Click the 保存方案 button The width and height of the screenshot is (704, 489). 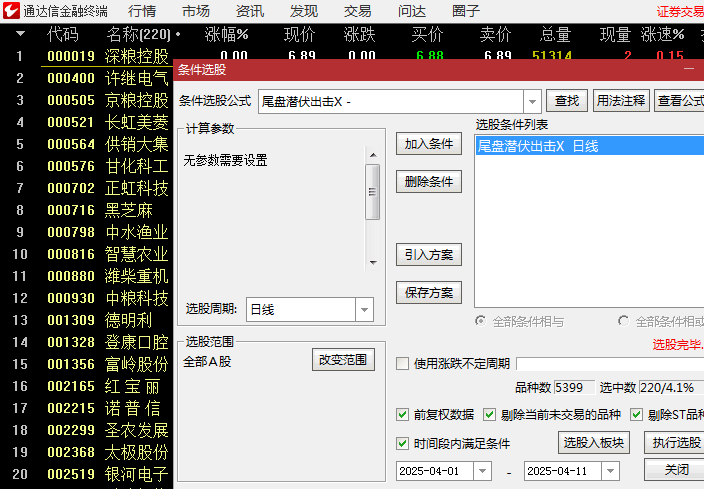point(429,293)
